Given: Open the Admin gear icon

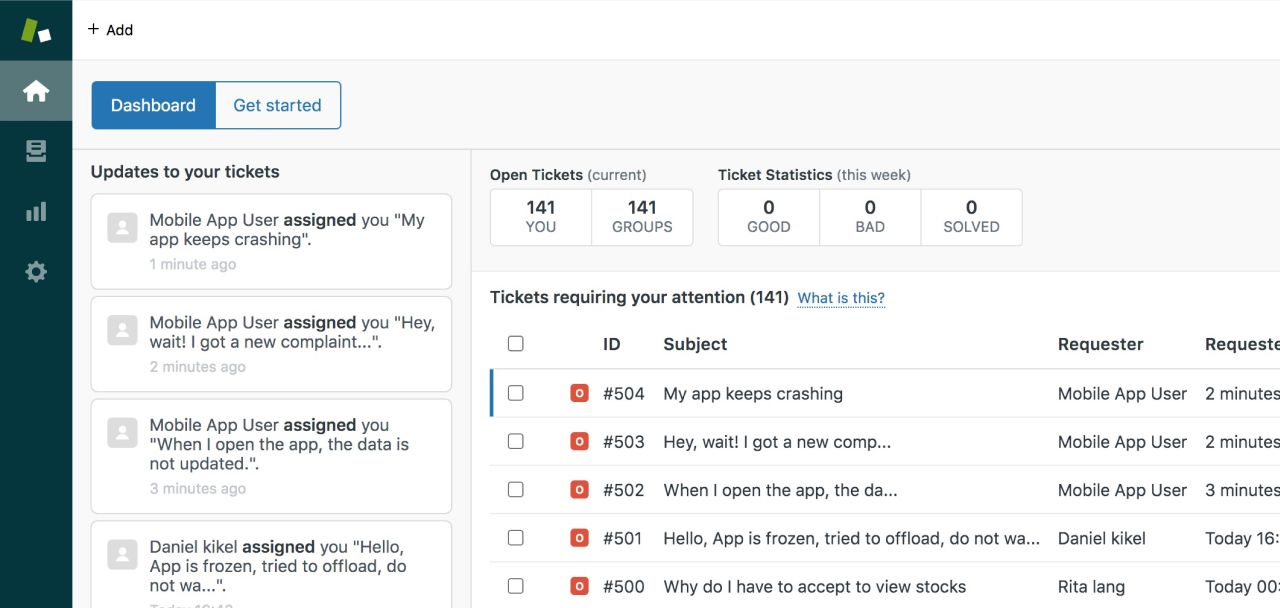Looking at the screenshot, I should point(36,271).
